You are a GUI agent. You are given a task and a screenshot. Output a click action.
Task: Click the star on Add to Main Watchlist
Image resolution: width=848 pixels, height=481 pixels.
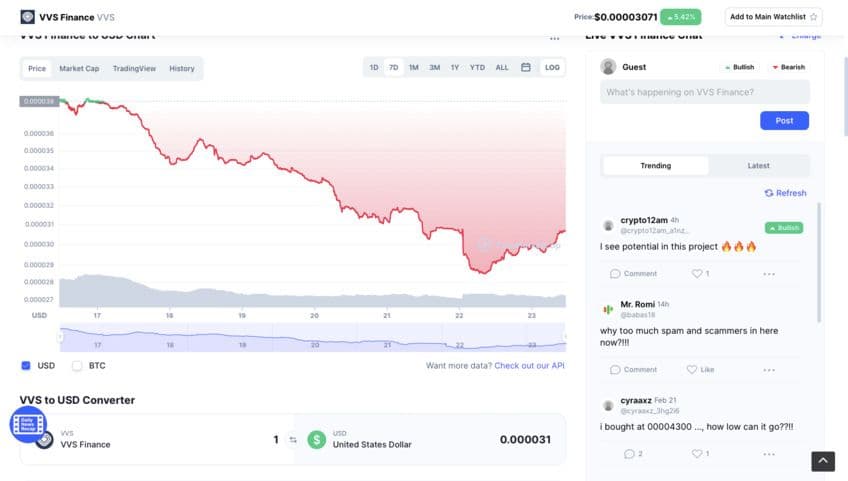813,17
